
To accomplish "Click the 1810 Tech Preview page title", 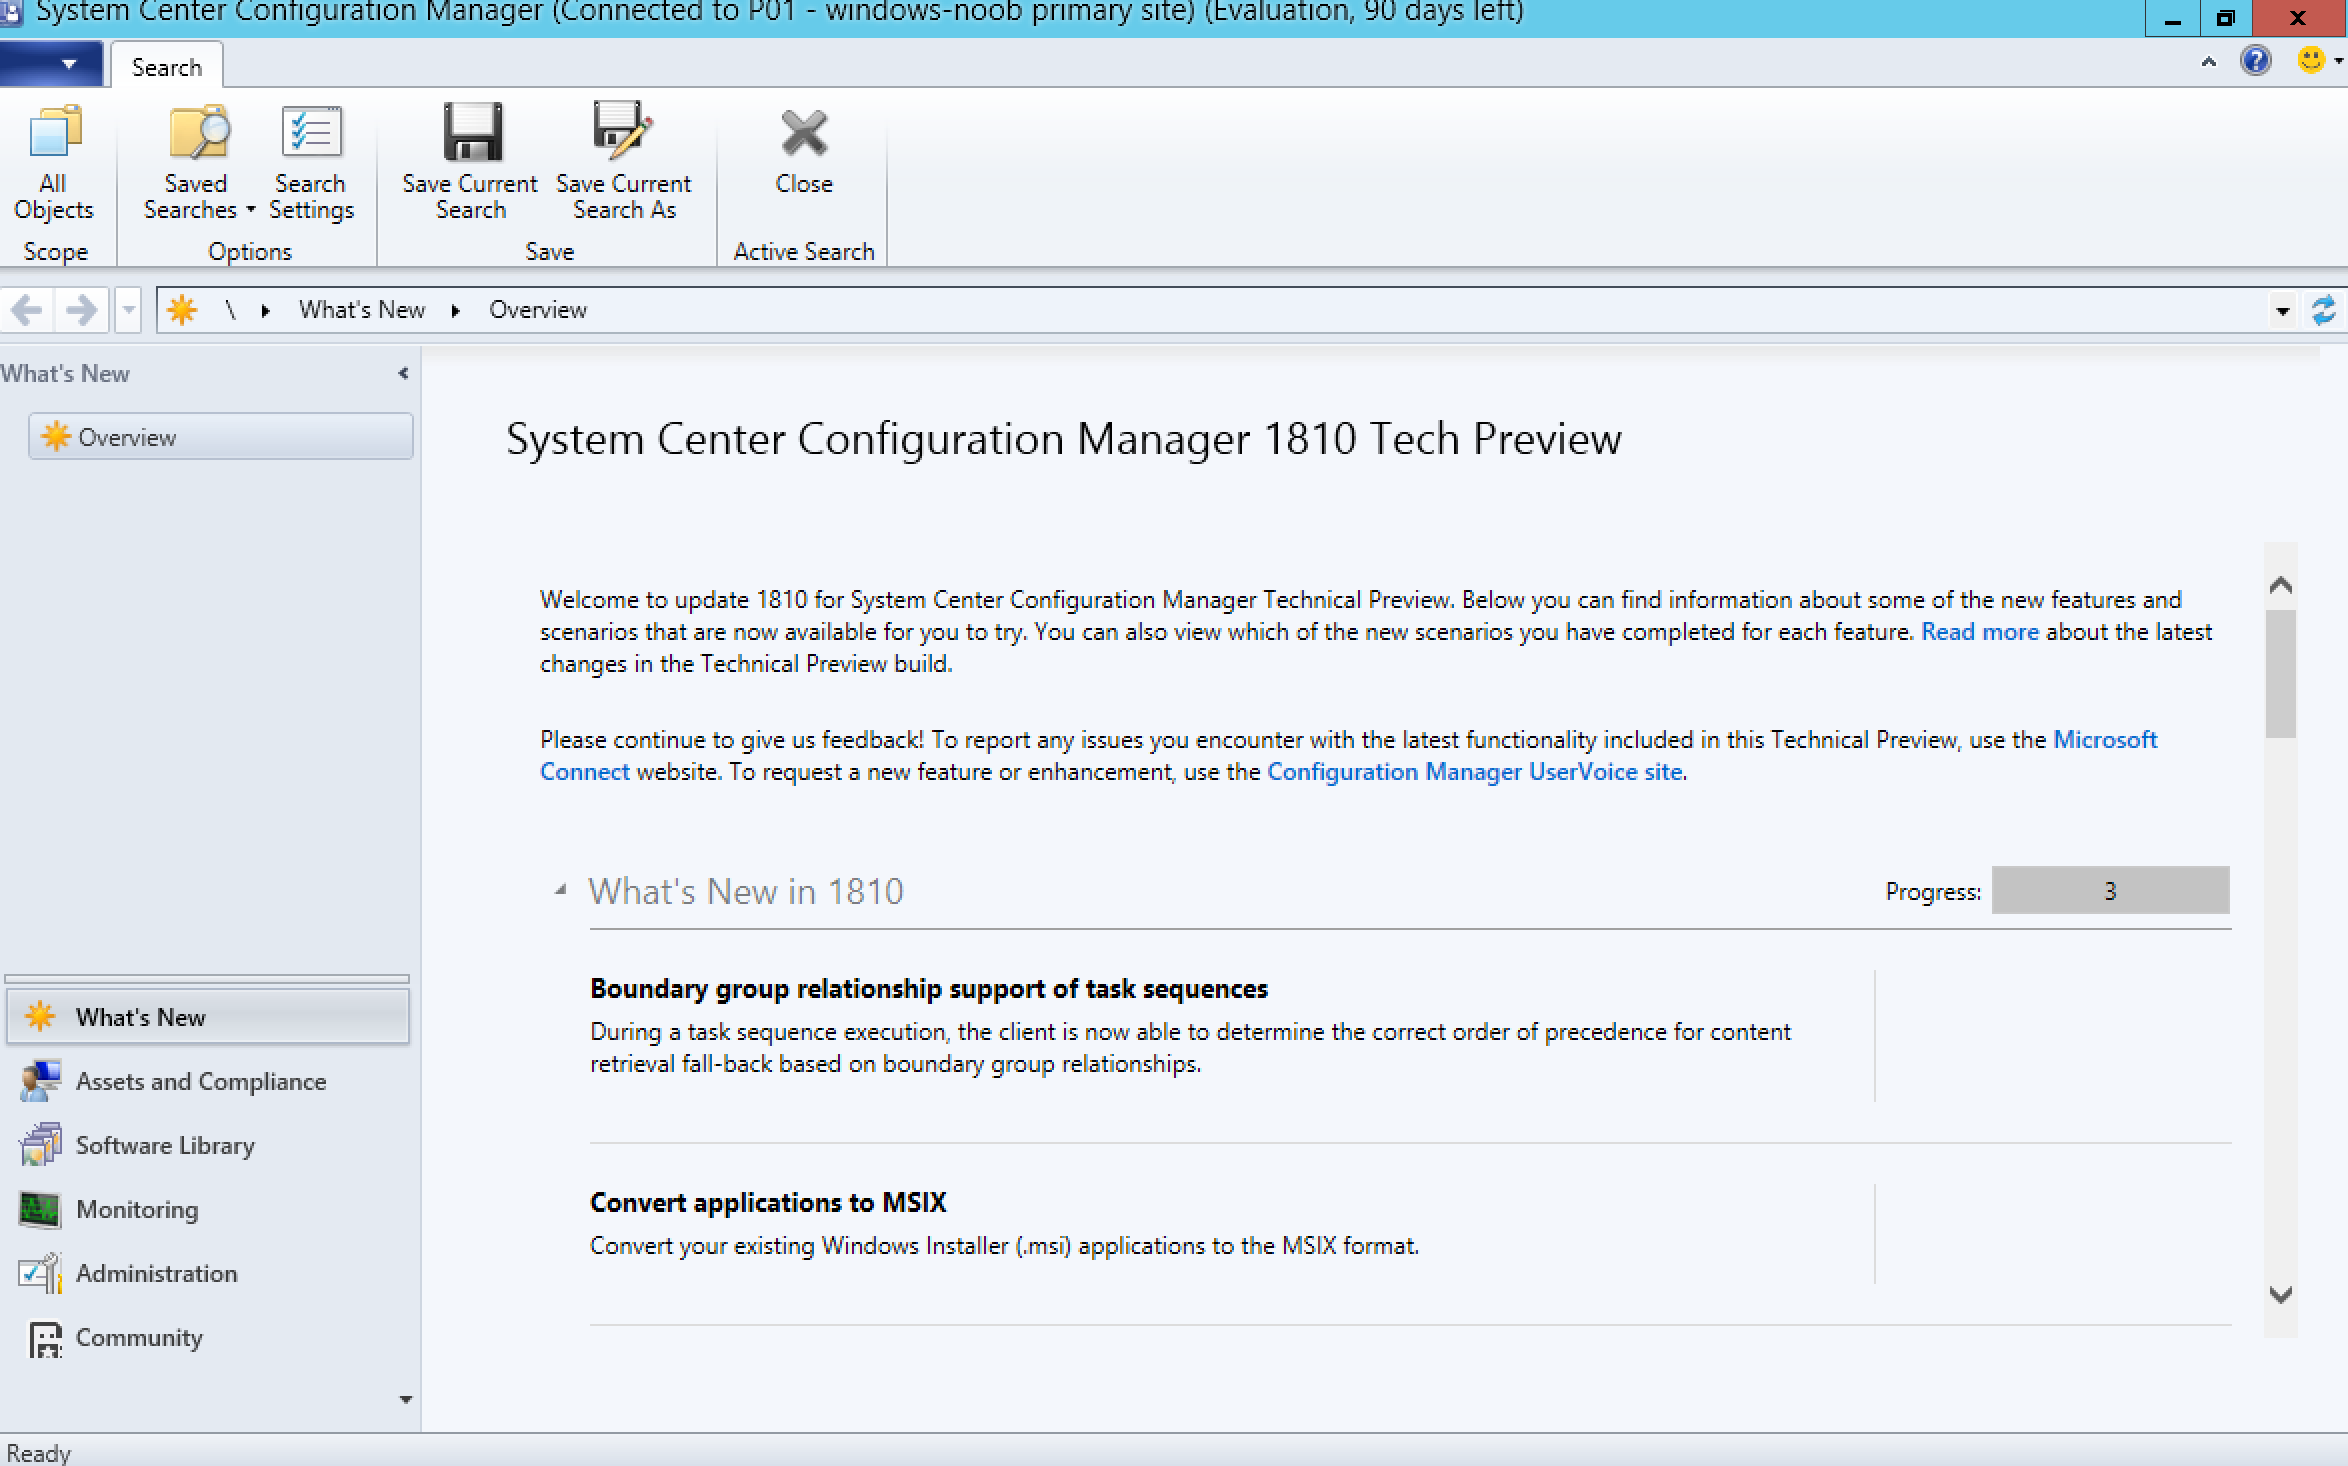I will (1063, 439).
